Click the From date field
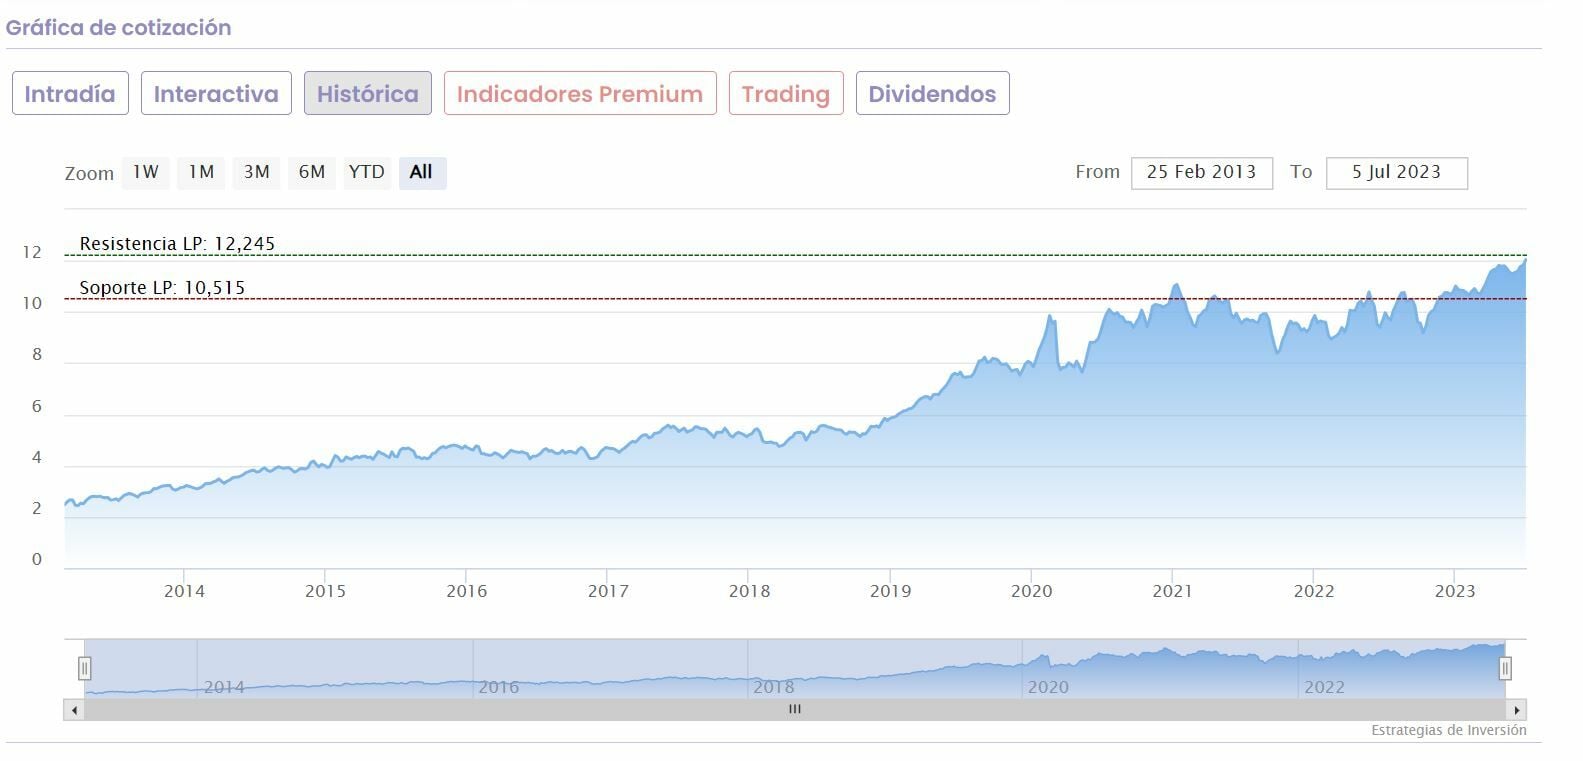 pyautogui.click(x=1201, y=172)
